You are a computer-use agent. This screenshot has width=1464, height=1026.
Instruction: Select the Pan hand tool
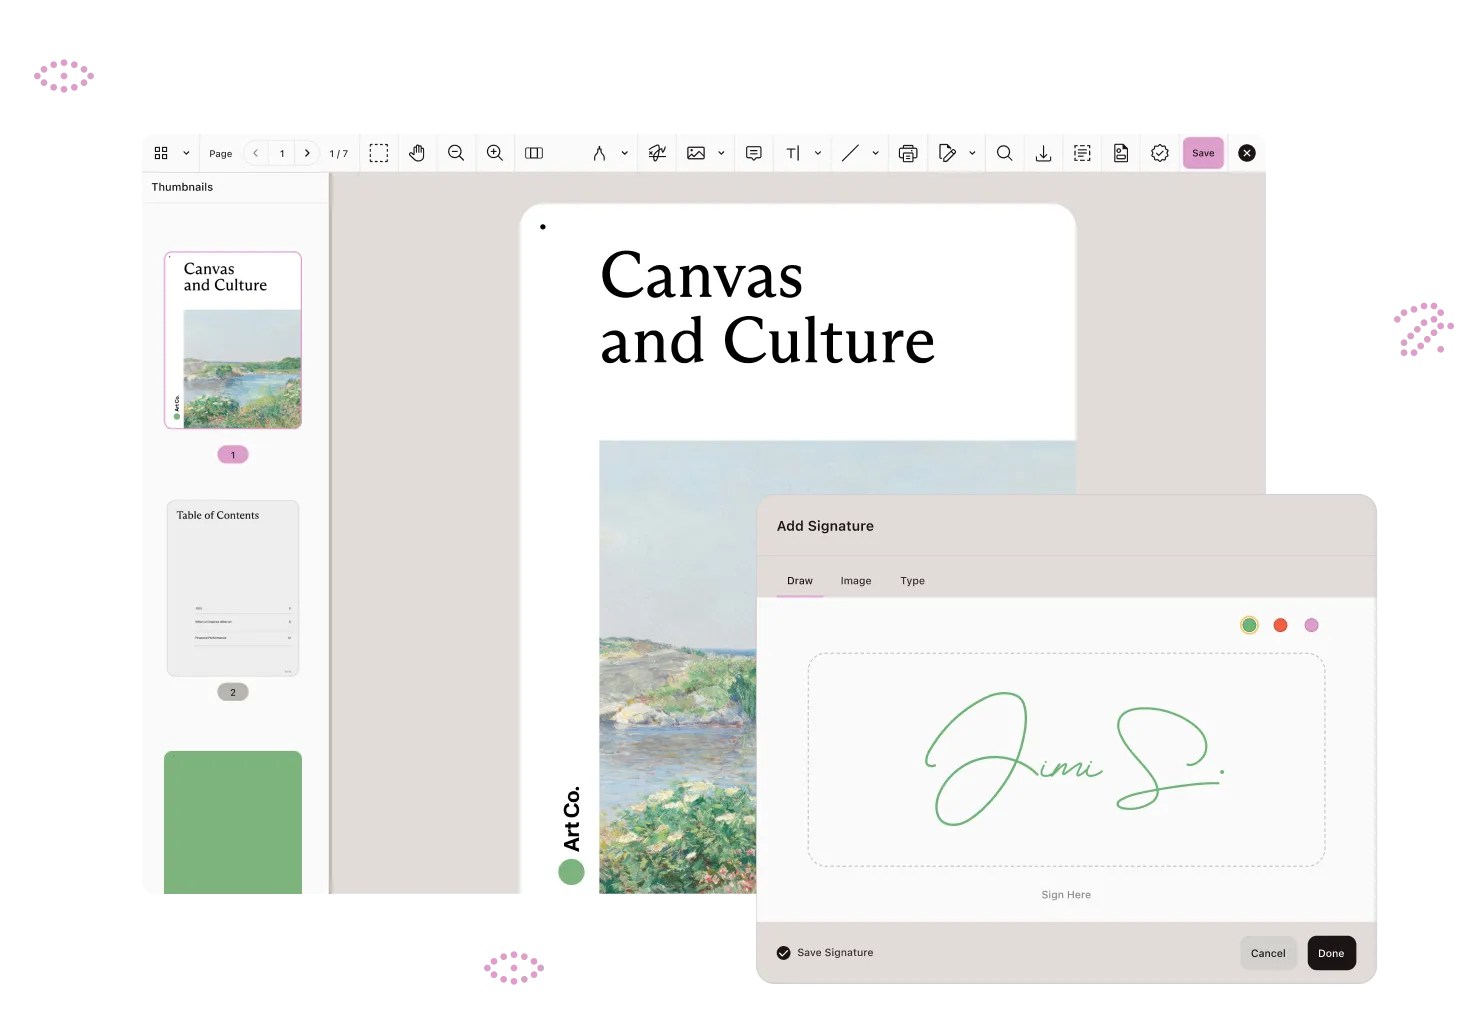pos(417,153)
